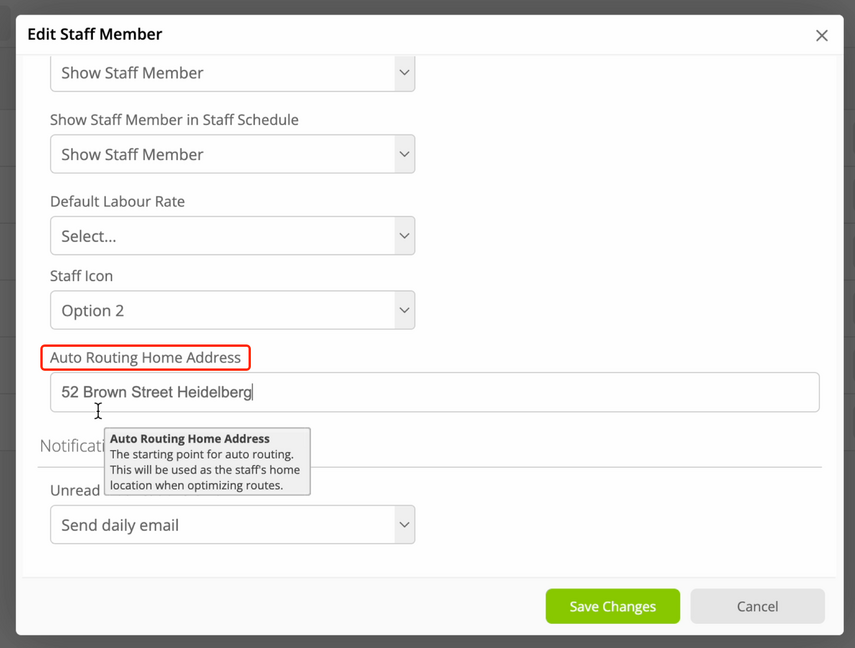Click the Edit Staff Member dialog title

95,34
